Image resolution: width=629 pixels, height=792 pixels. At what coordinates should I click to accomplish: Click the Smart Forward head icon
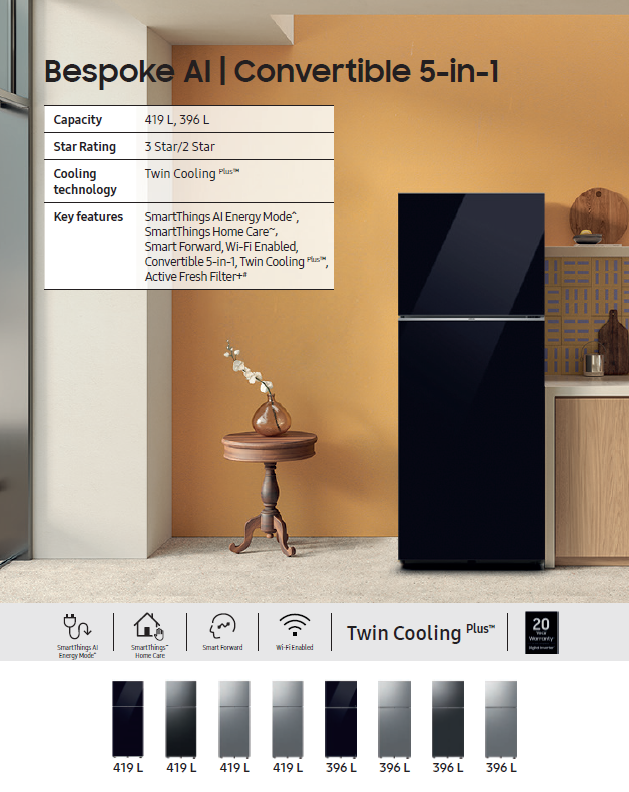pyautogui.click(x=222, y=626)
